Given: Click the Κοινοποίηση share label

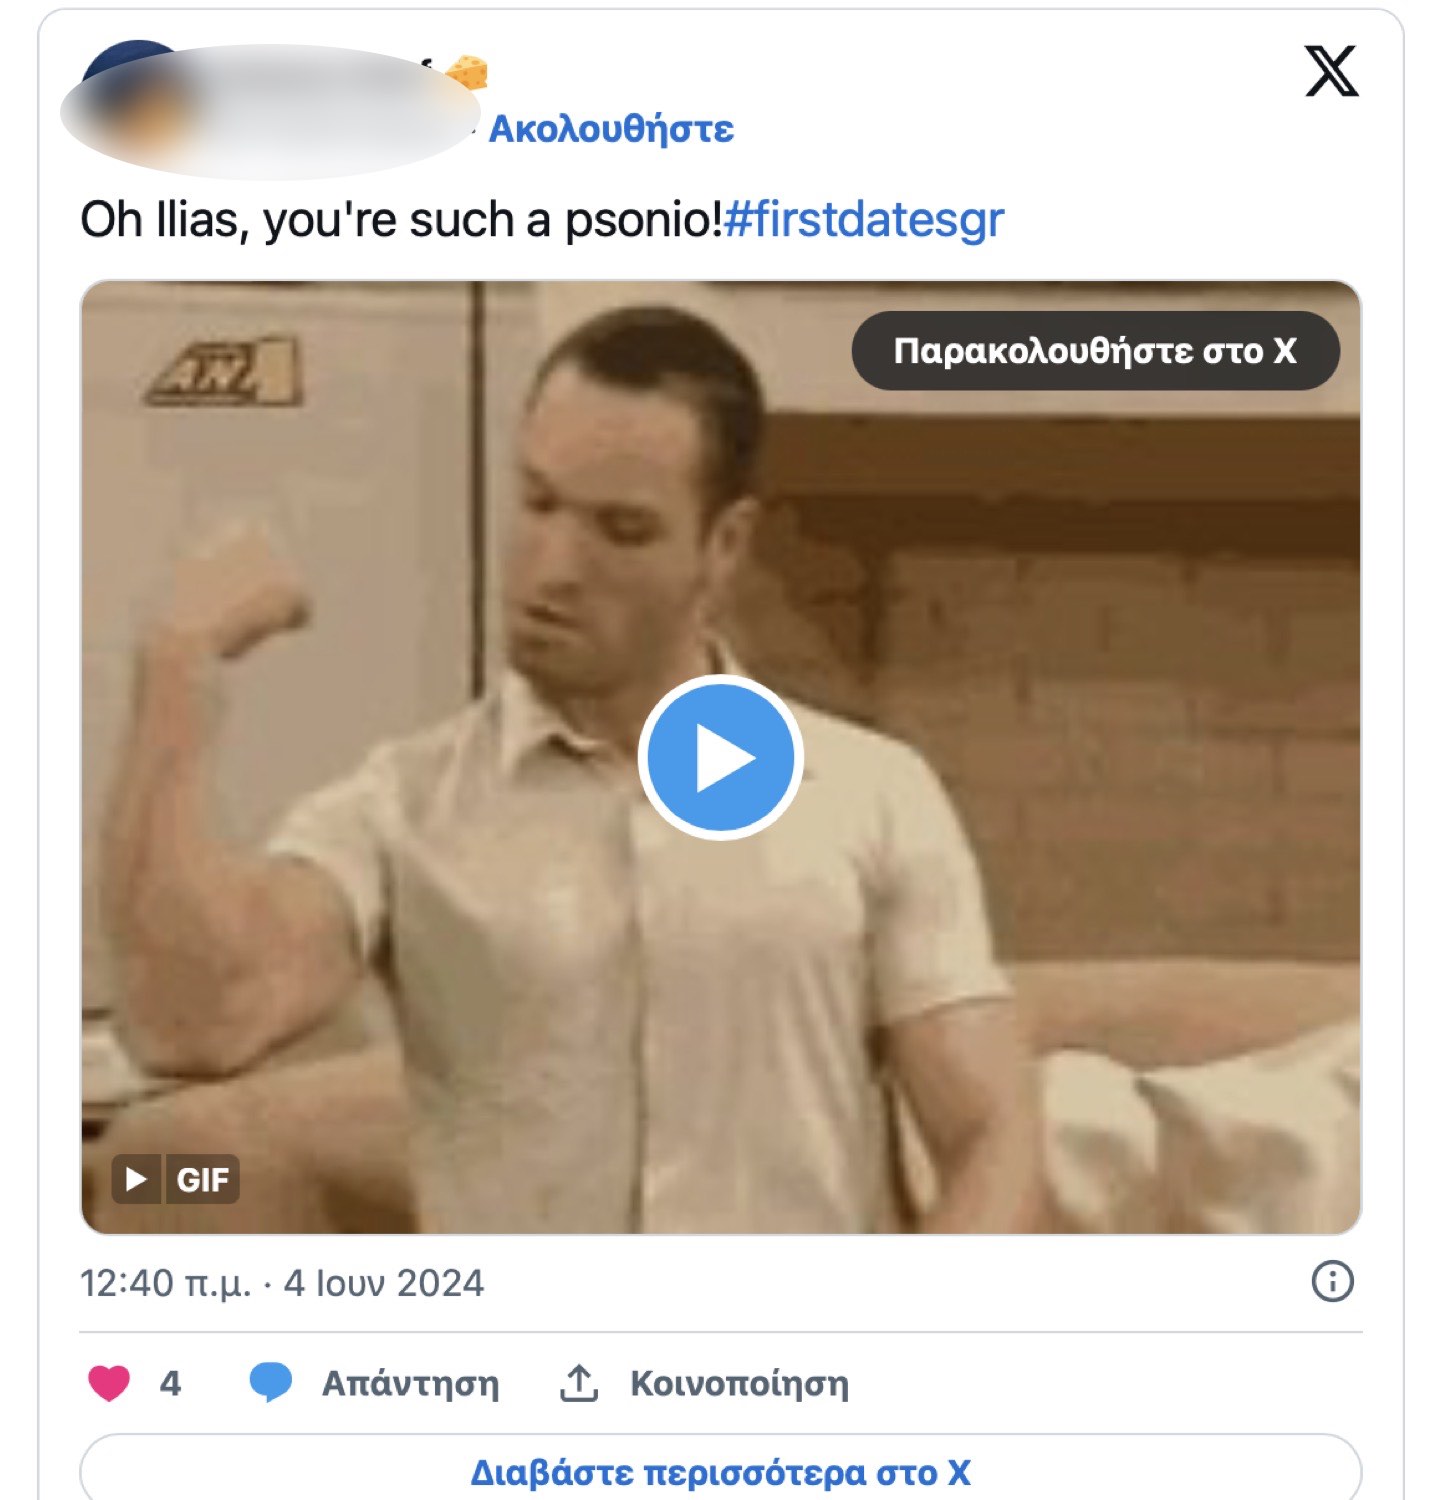Looking at the screenshot, I should pyautogui.click(x=739, y=1384).
